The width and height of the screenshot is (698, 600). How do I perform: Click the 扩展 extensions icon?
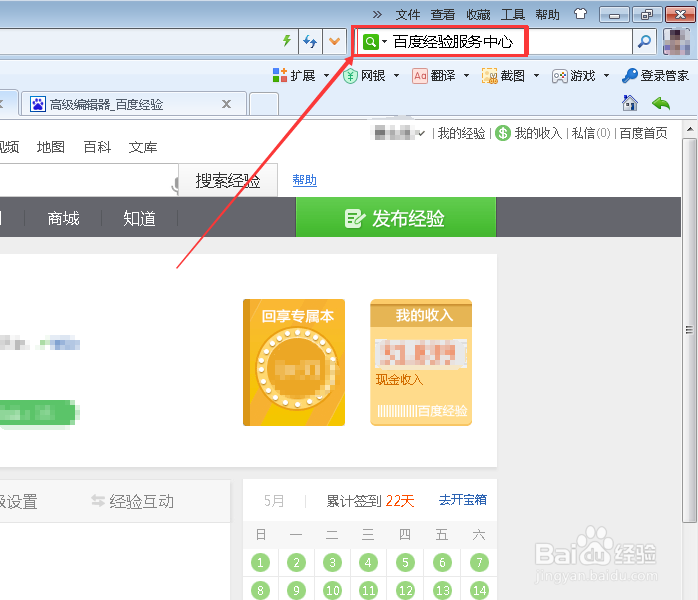point(280,75)
